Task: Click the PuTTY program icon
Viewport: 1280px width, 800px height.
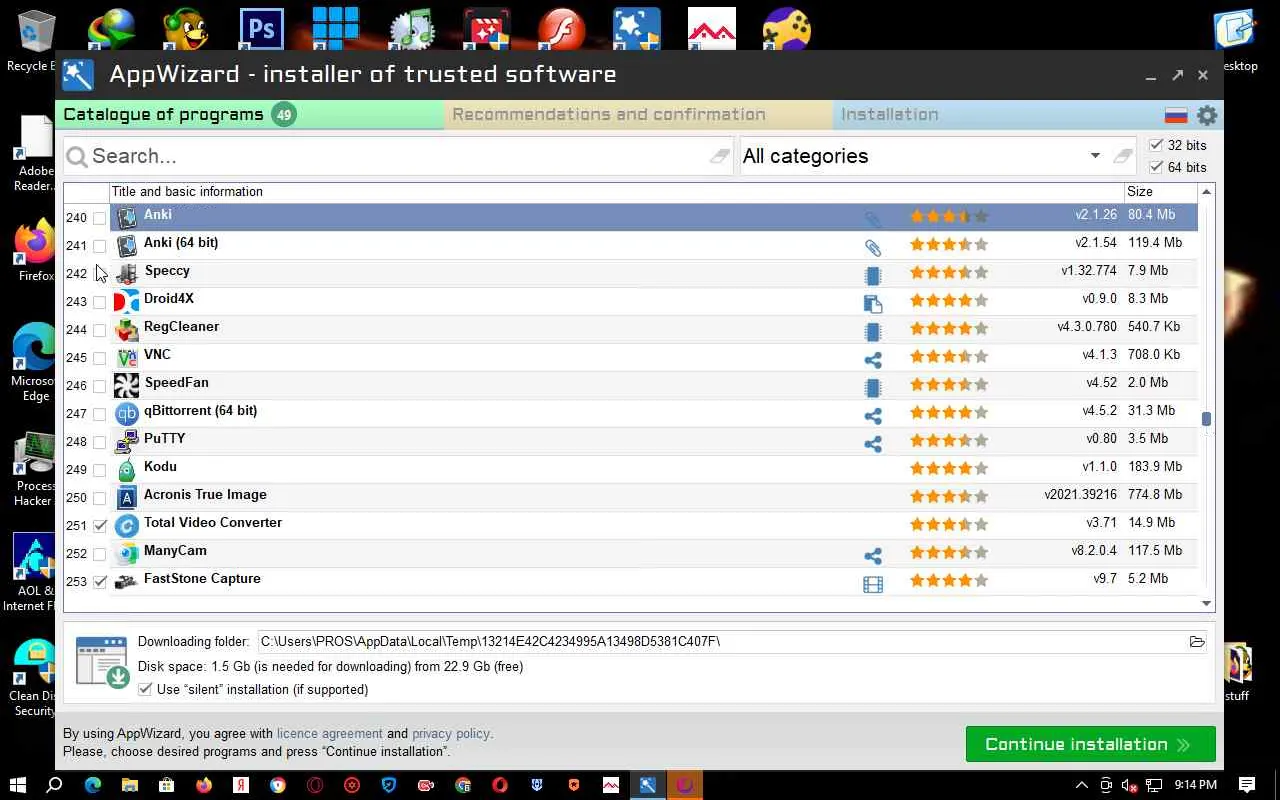Action: tap(126, 441)
